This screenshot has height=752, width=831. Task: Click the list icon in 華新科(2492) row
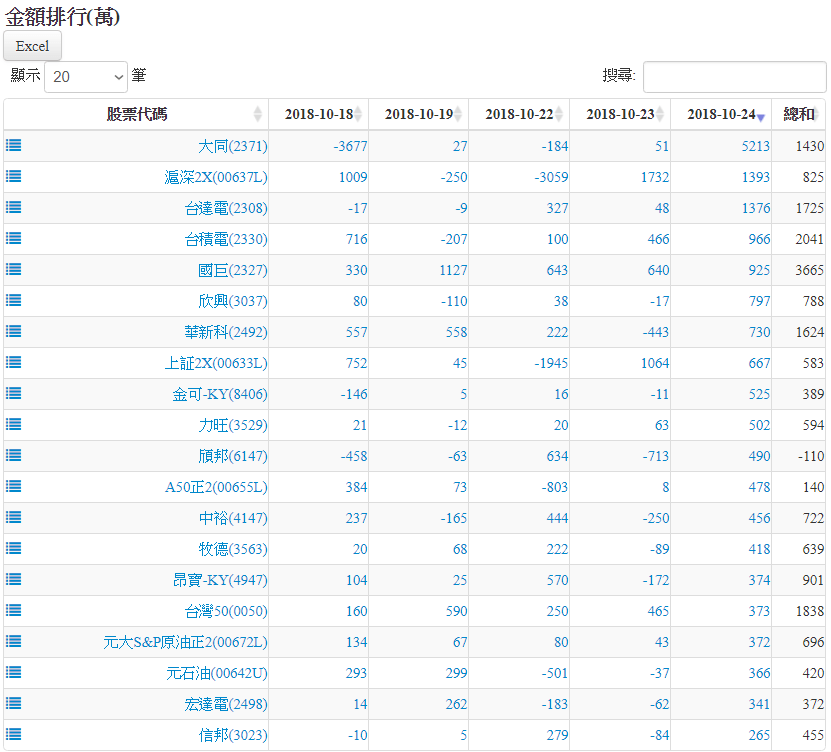click(x=14, y=331)
